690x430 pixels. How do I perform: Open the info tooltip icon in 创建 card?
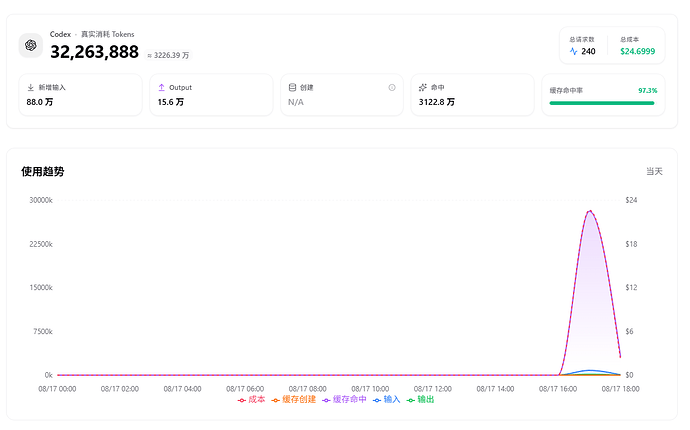point(392,88)
